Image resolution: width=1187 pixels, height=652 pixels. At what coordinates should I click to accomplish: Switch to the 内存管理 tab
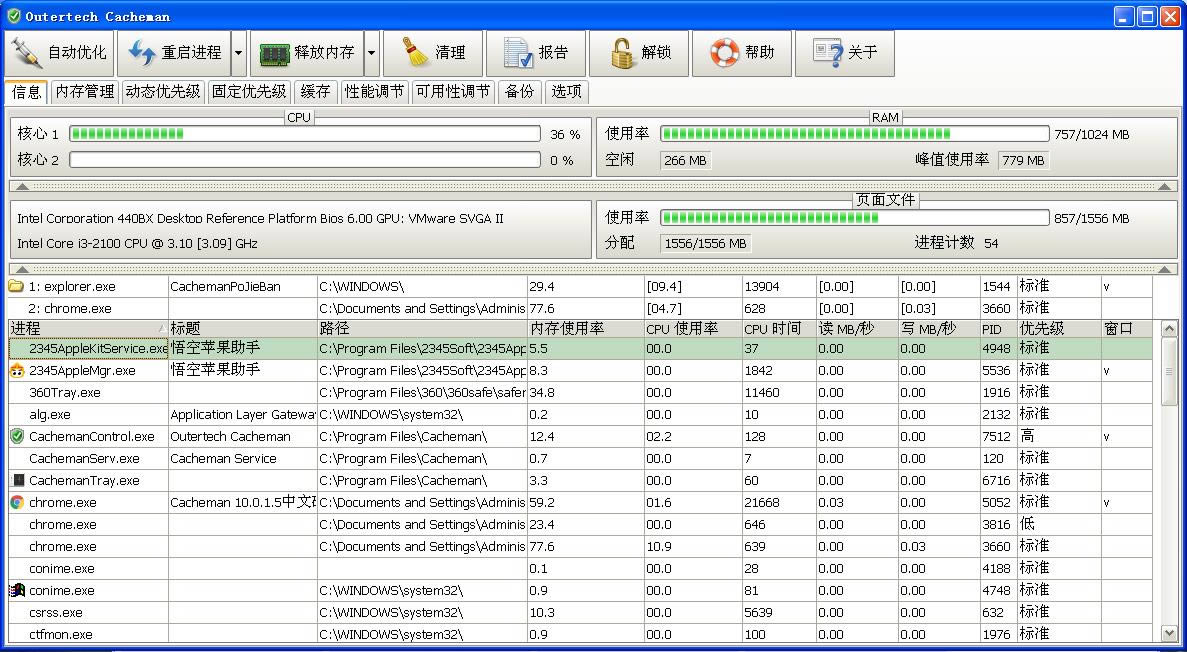(x=85, y=92)
